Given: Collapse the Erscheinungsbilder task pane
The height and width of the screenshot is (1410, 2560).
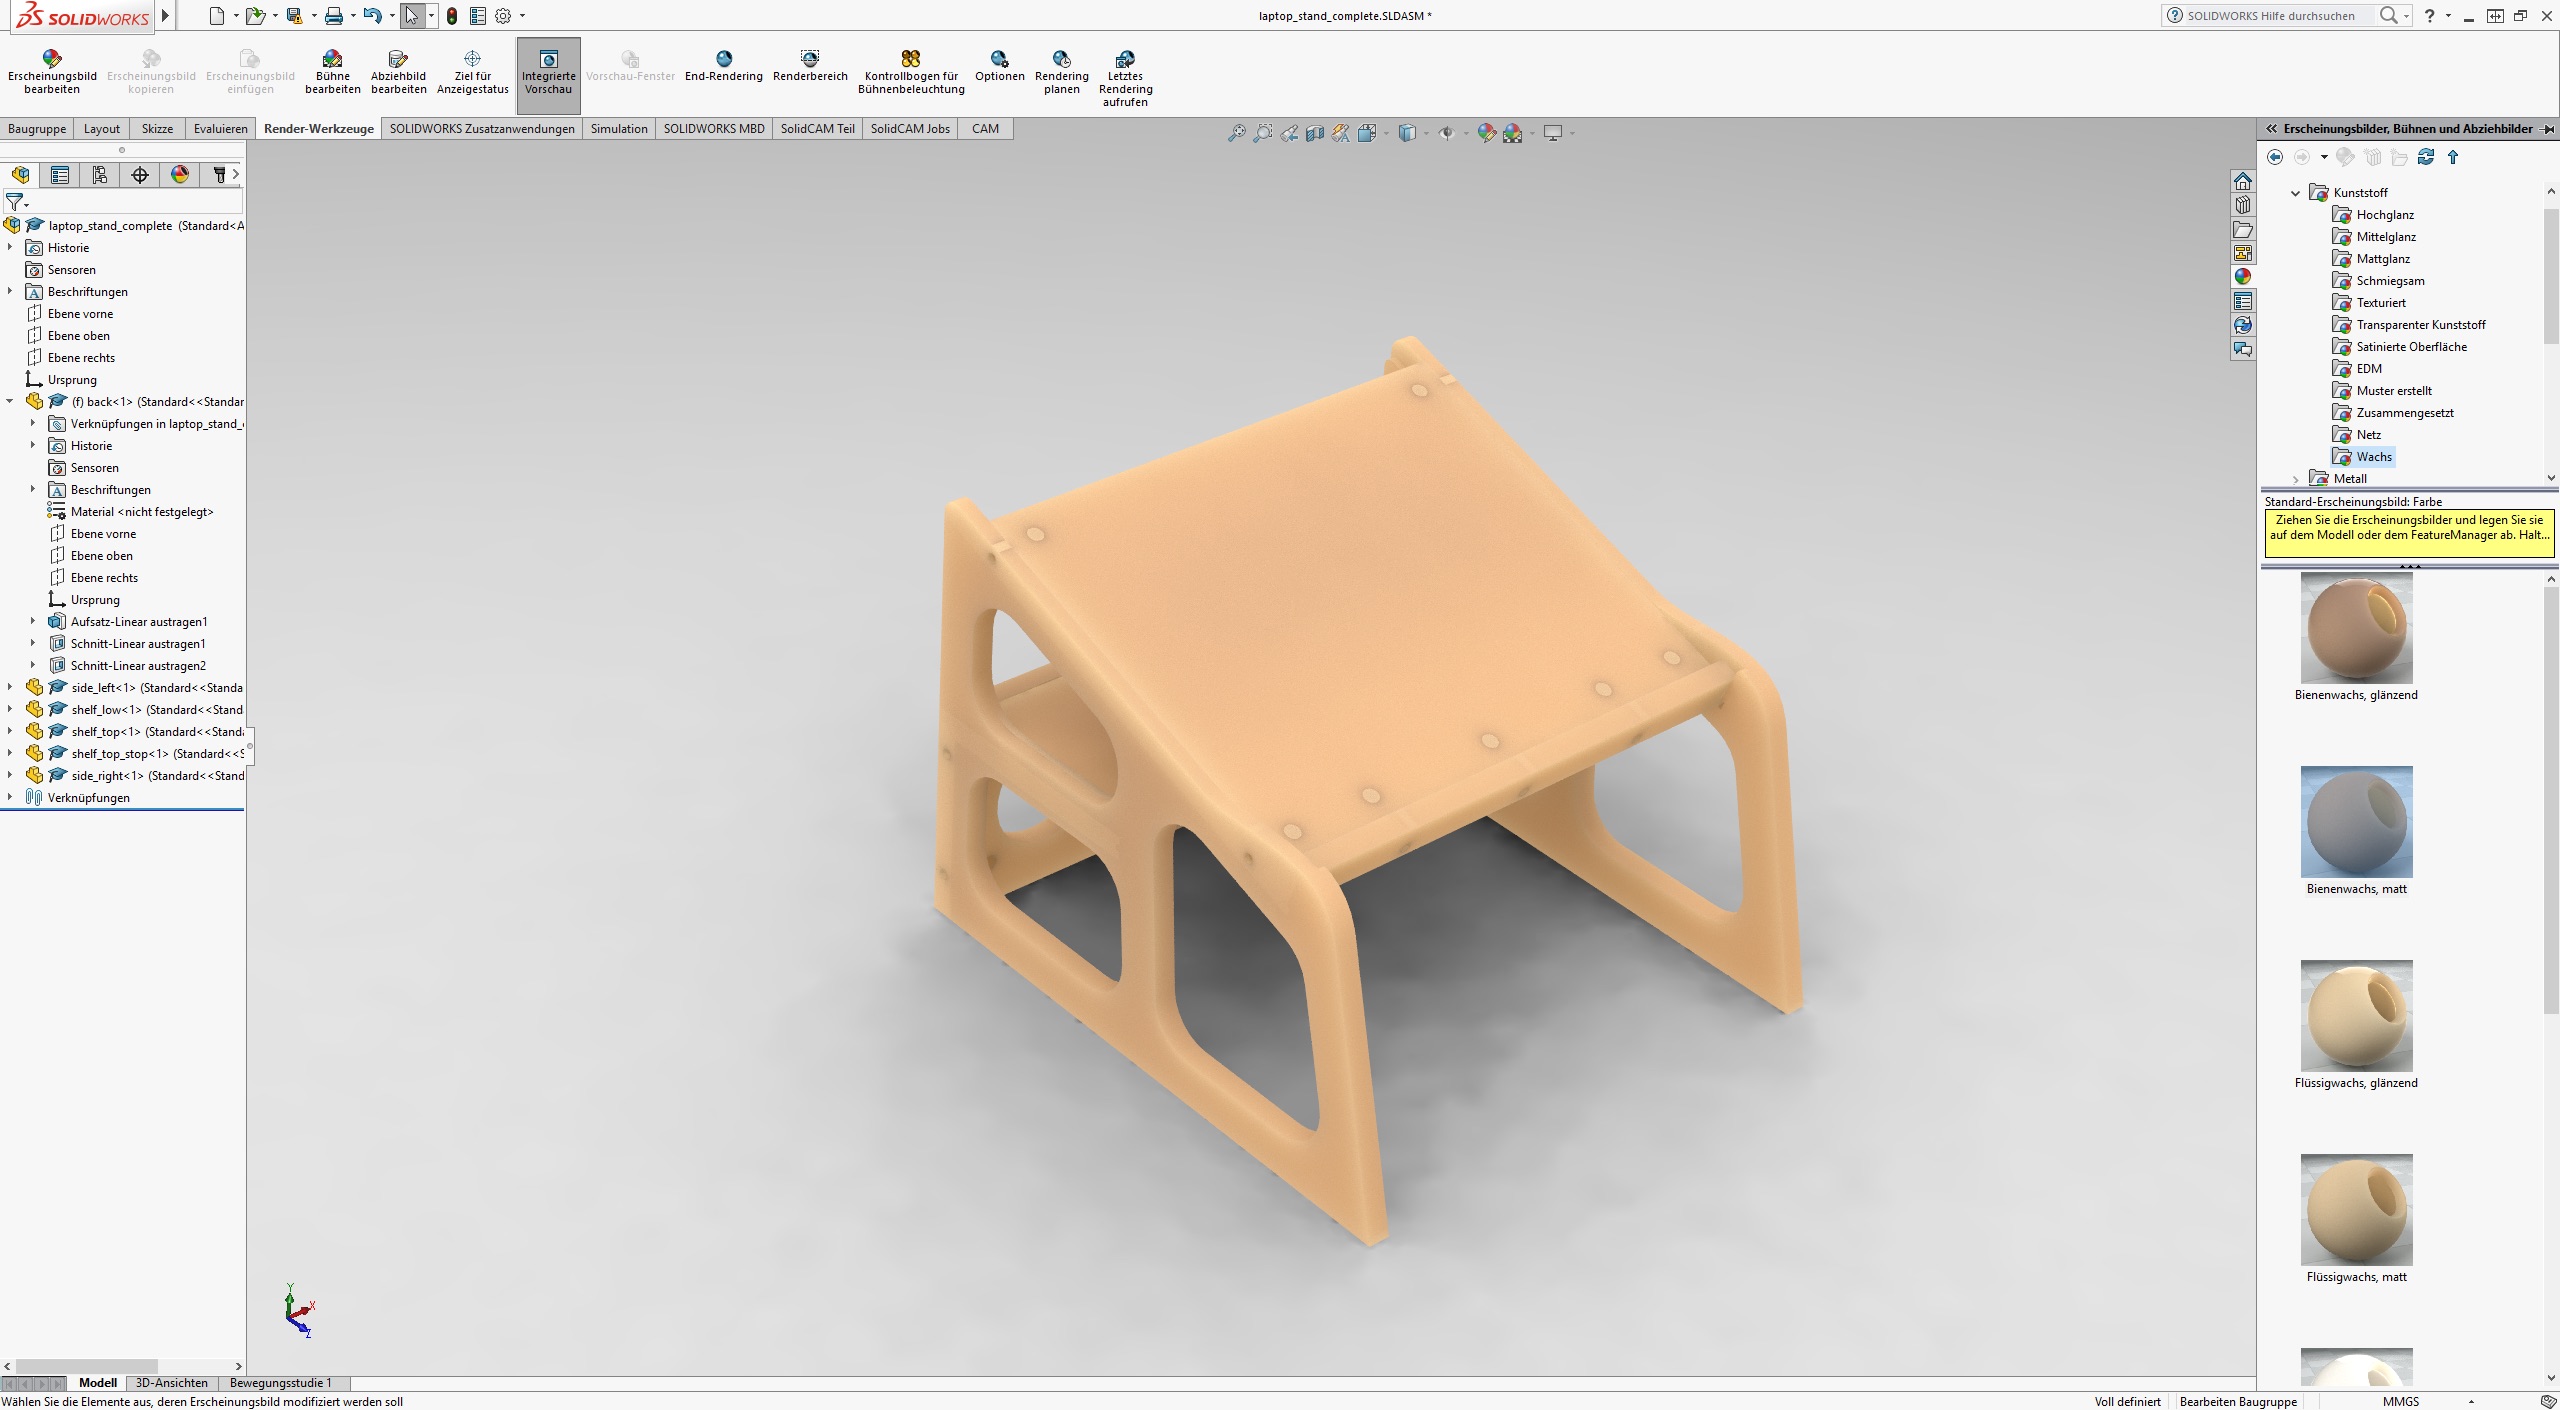Looking at the screenshot, I should [2271, 129].
